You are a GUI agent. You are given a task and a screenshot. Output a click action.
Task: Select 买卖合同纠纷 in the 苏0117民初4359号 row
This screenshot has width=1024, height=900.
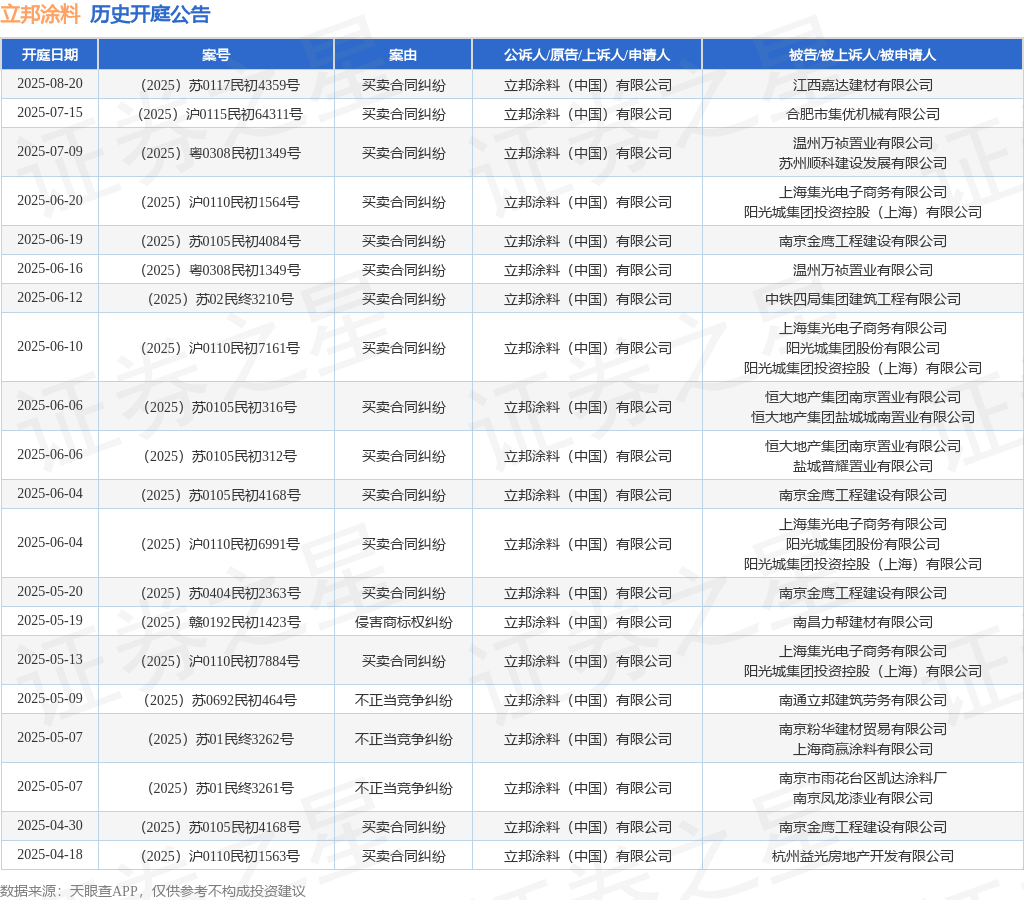point(404,85)
